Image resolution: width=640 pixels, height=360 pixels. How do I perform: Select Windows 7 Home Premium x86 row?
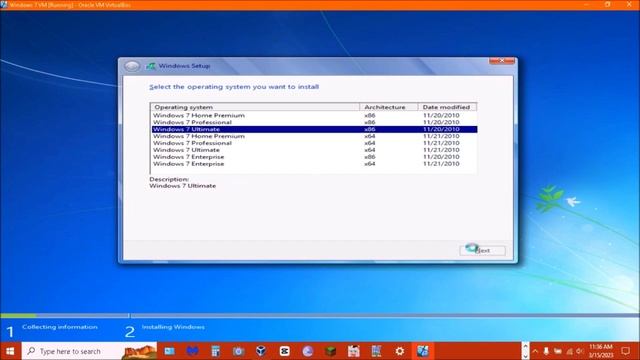click(314, 116)
